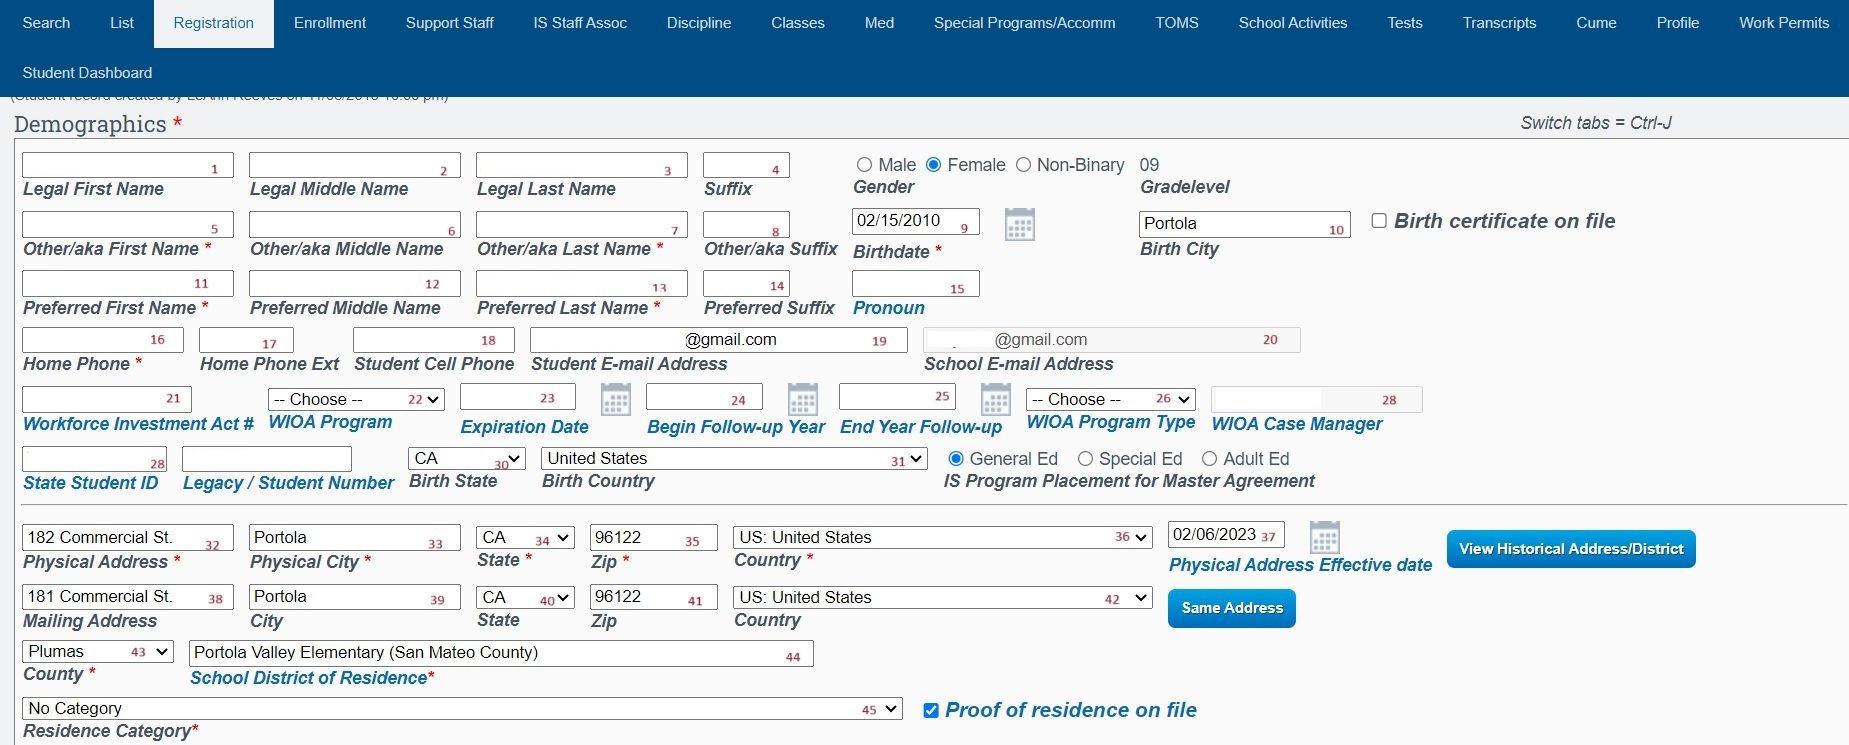Select the Non-Binary gender option
This screenshot has height=745, width=1849.
pos(1023,165)
